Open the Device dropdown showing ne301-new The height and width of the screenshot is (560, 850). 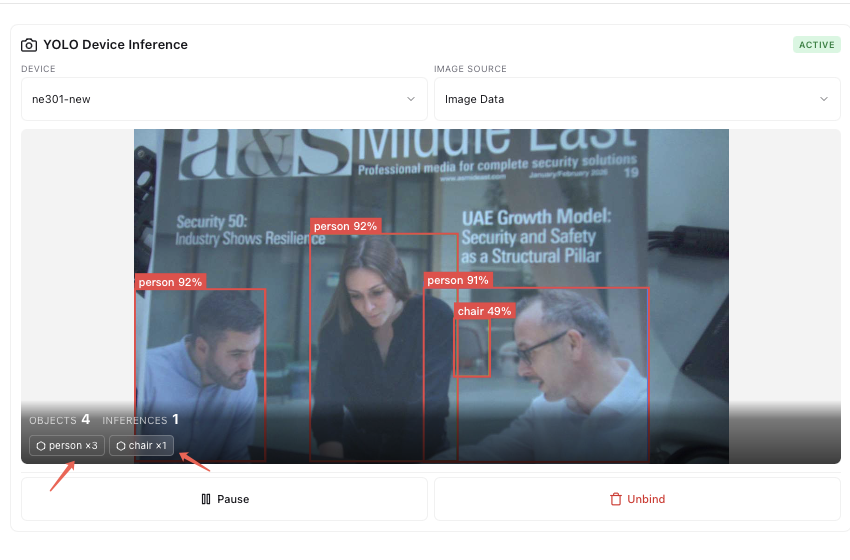click(224, 99)
